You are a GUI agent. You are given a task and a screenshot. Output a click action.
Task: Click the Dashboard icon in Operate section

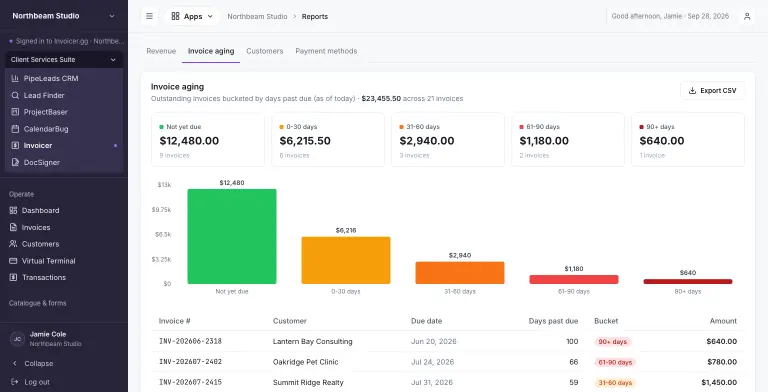point(13,210)
